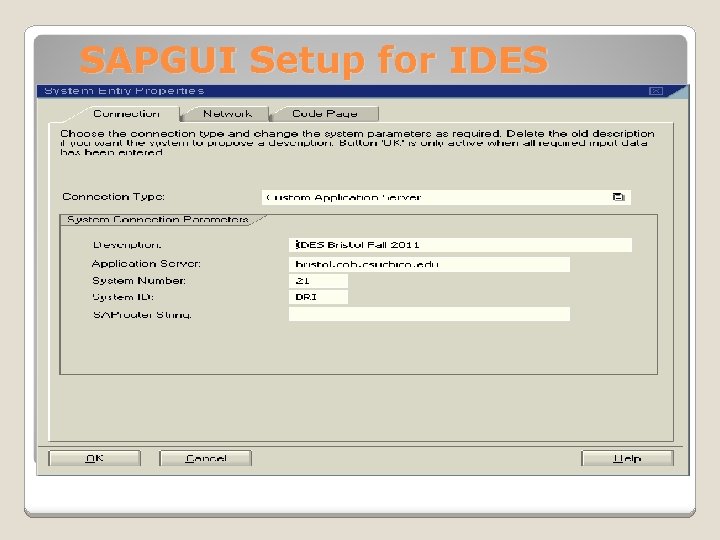
Task: Click the instruction text starting with Choose the connection type
Action: click(357, 143)
